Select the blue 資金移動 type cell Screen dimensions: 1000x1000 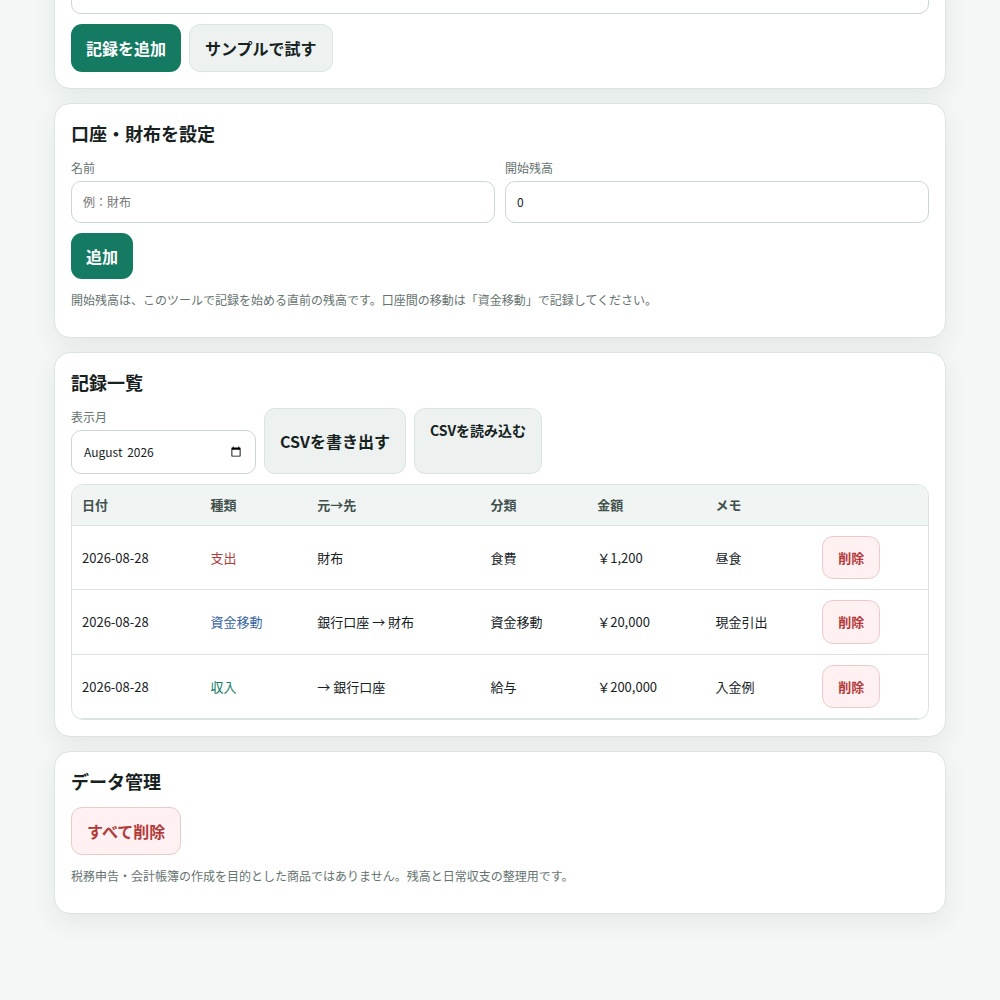point(236,622)
